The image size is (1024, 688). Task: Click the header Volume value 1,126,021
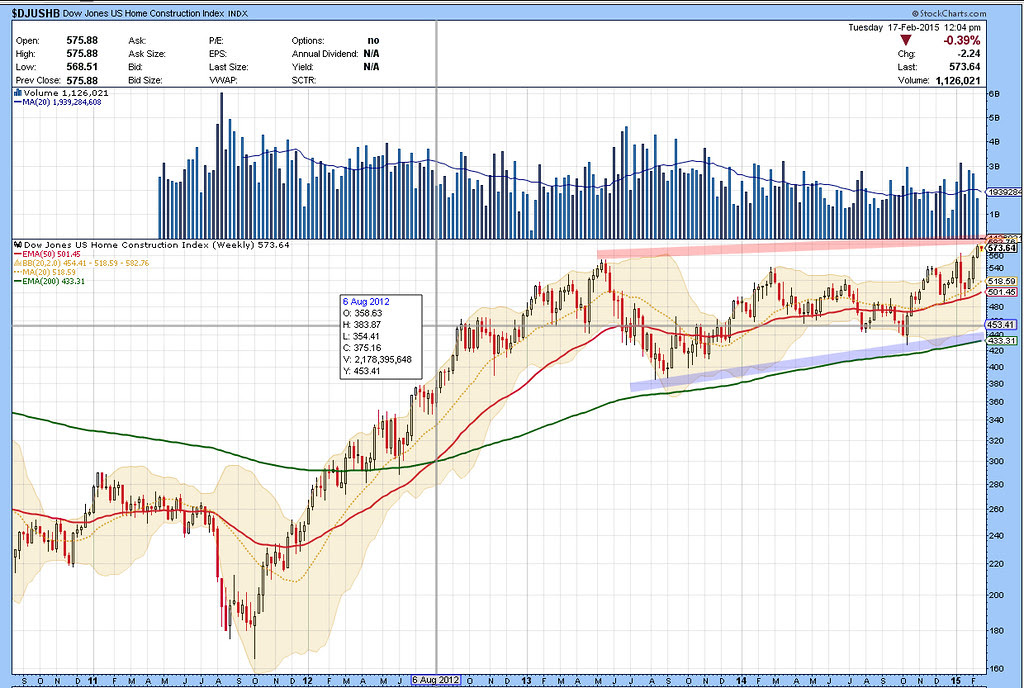coord(957,80)
